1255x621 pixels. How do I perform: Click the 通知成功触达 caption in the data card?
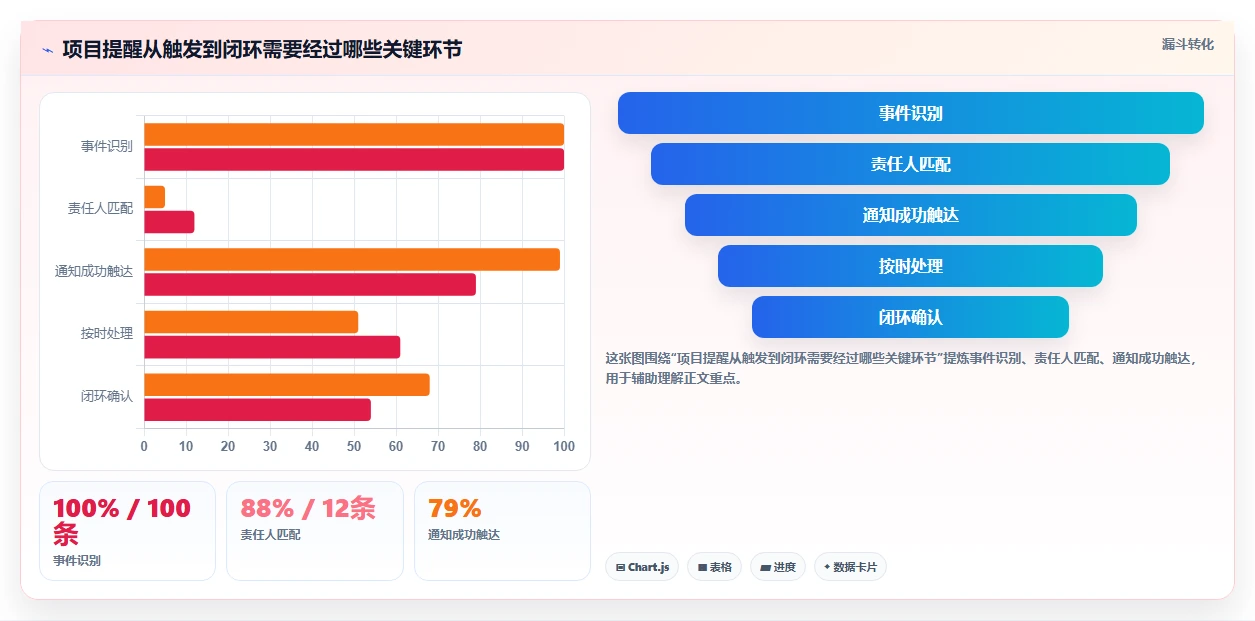point(464,535)
